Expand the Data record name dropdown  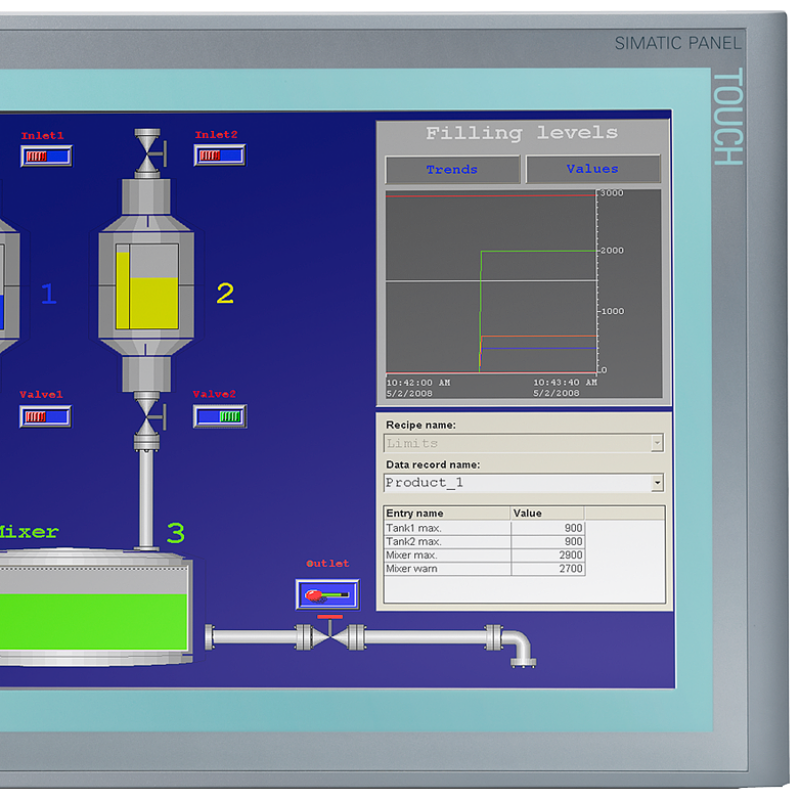656,483
